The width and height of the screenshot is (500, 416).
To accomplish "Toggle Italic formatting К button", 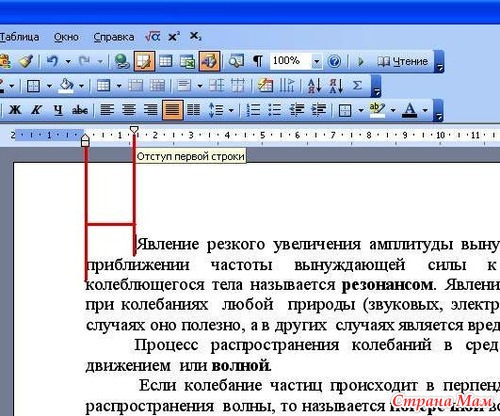I will tap(37, 110).
